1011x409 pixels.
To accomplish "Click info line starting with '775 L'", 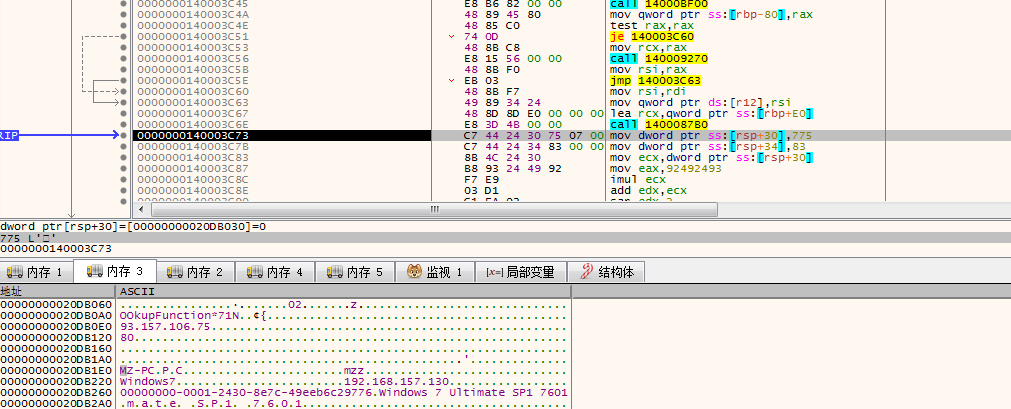I will pos(28,237).
